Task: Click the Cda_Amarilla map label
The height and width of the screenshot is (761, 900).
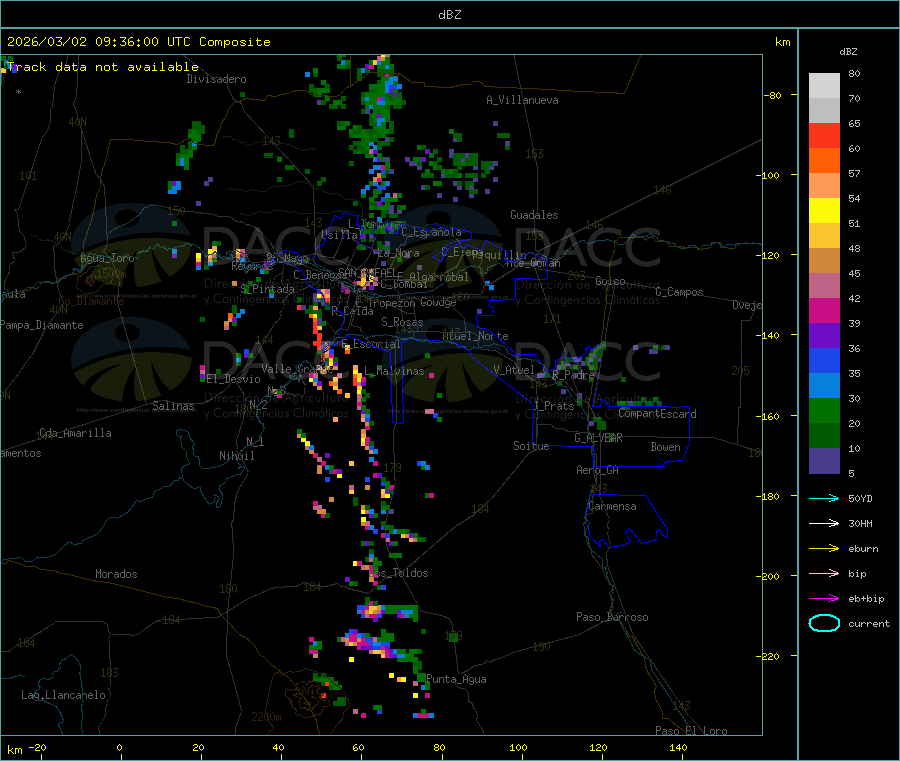Action: point(75,433)
